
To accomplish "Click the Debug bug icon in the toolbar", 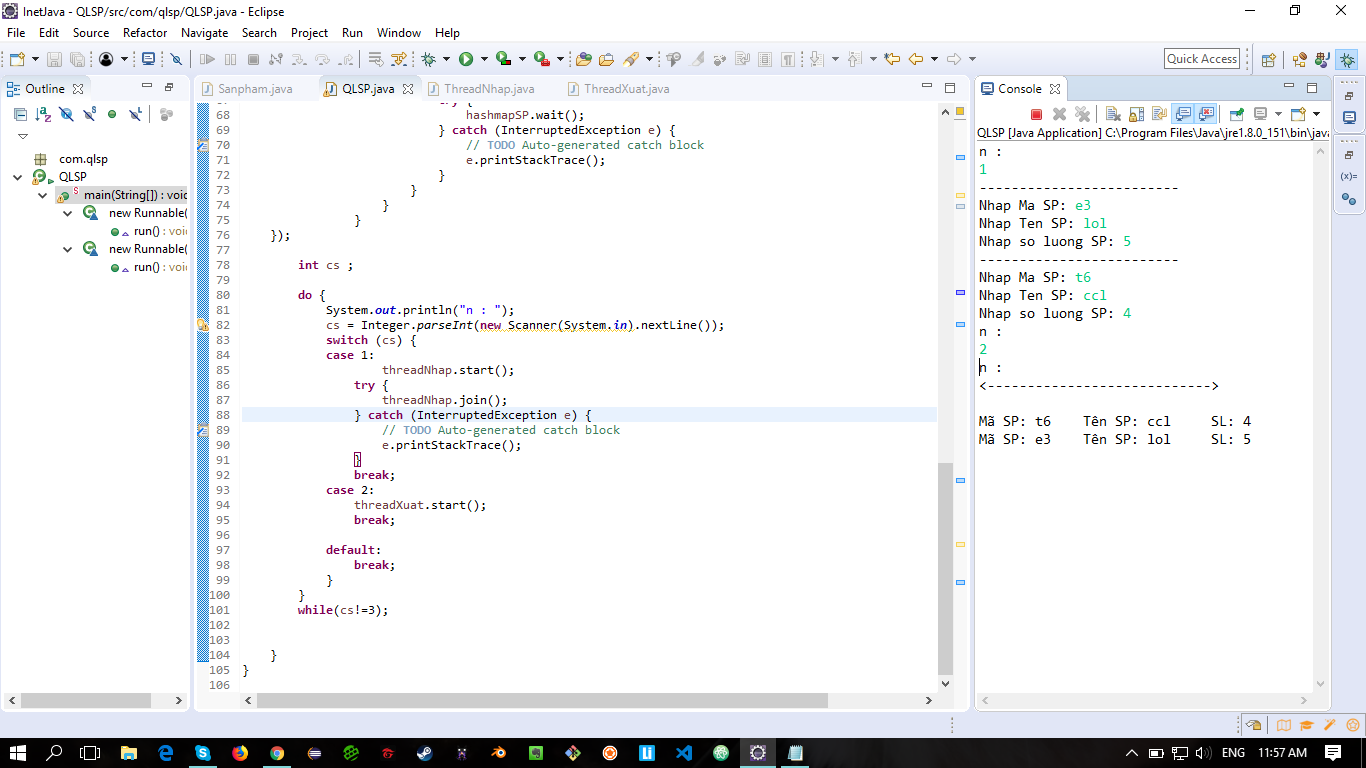I will point(429,60).
